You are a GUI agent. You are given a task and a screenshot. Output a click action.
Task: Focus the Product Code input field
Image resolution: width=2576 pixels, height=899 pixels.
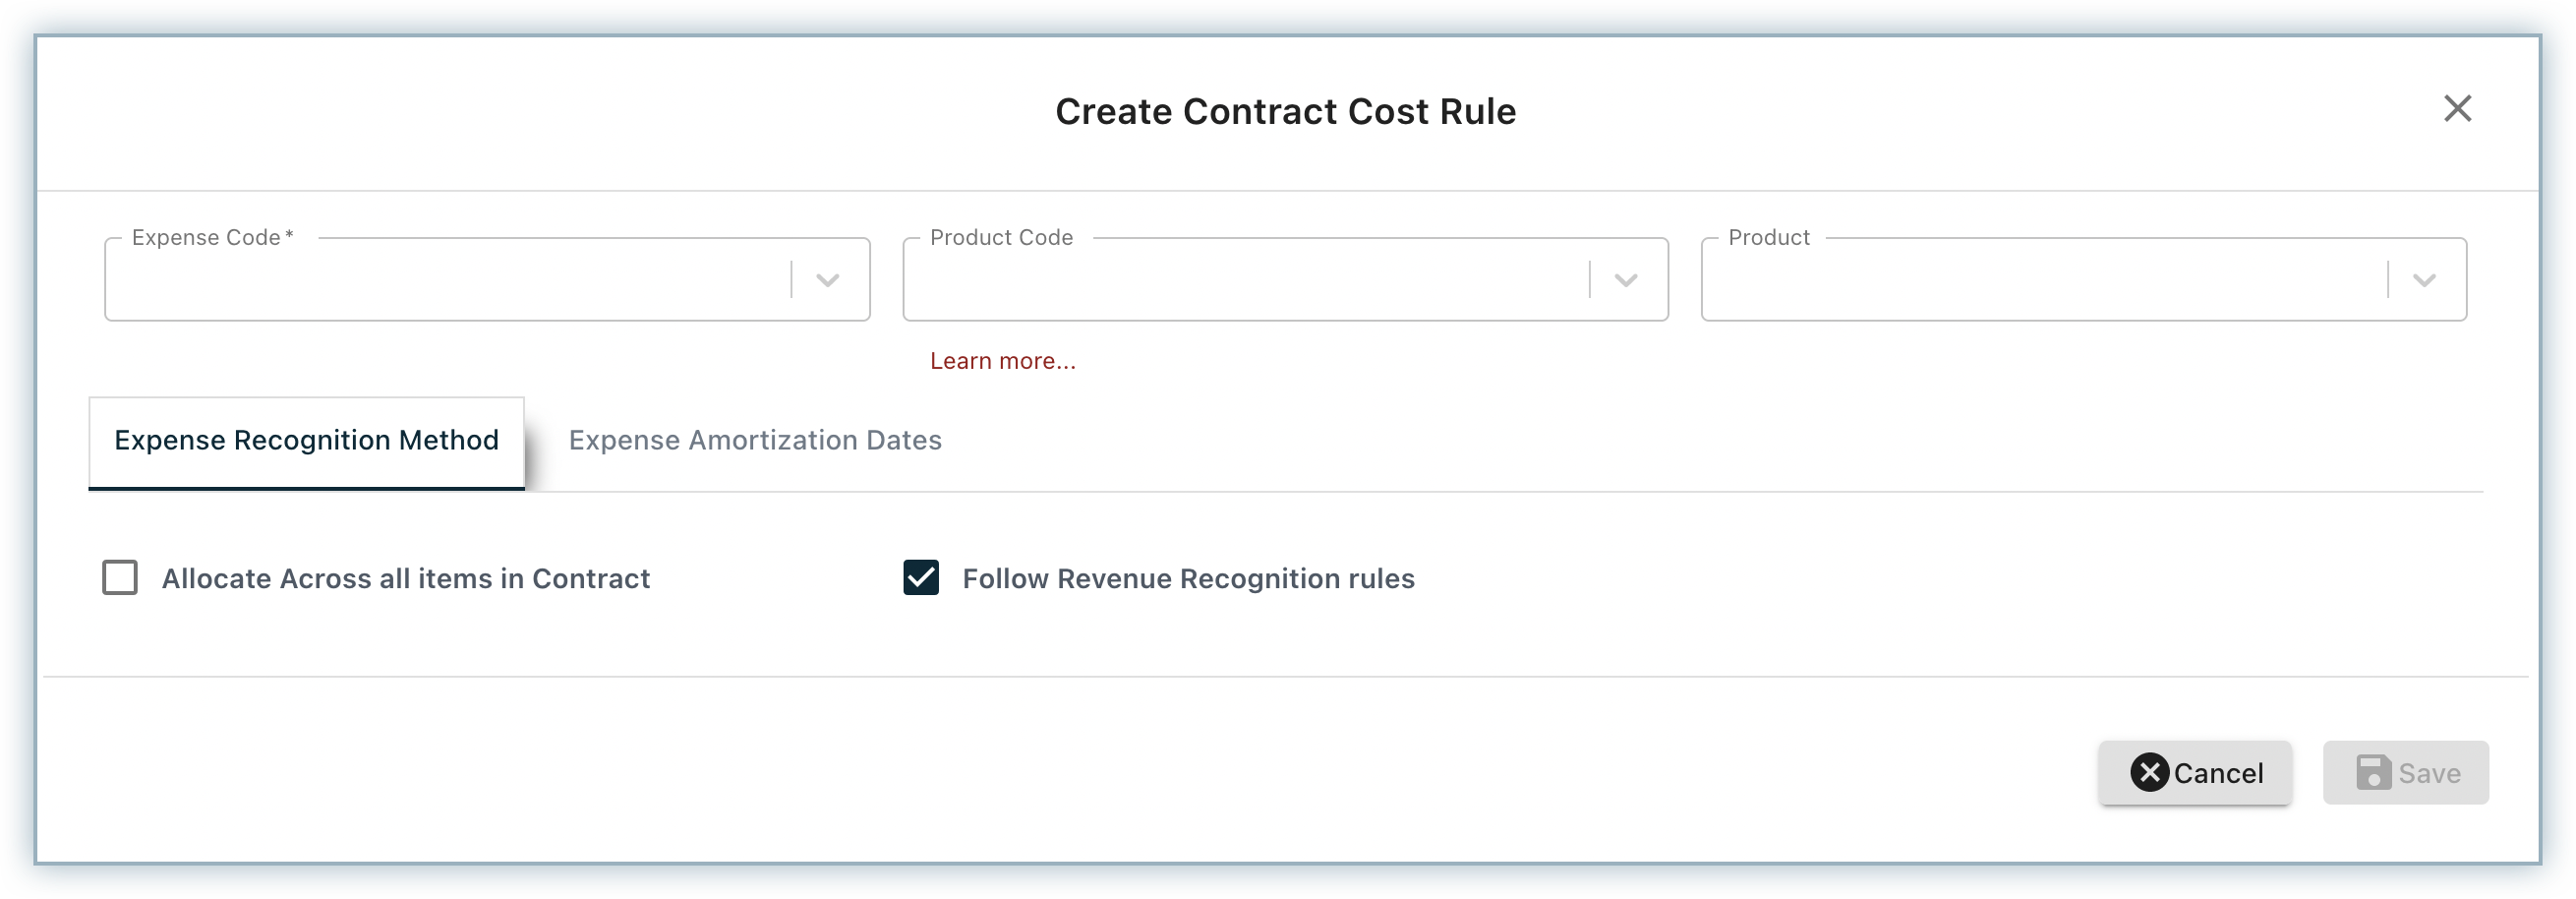coord(1245,279)
